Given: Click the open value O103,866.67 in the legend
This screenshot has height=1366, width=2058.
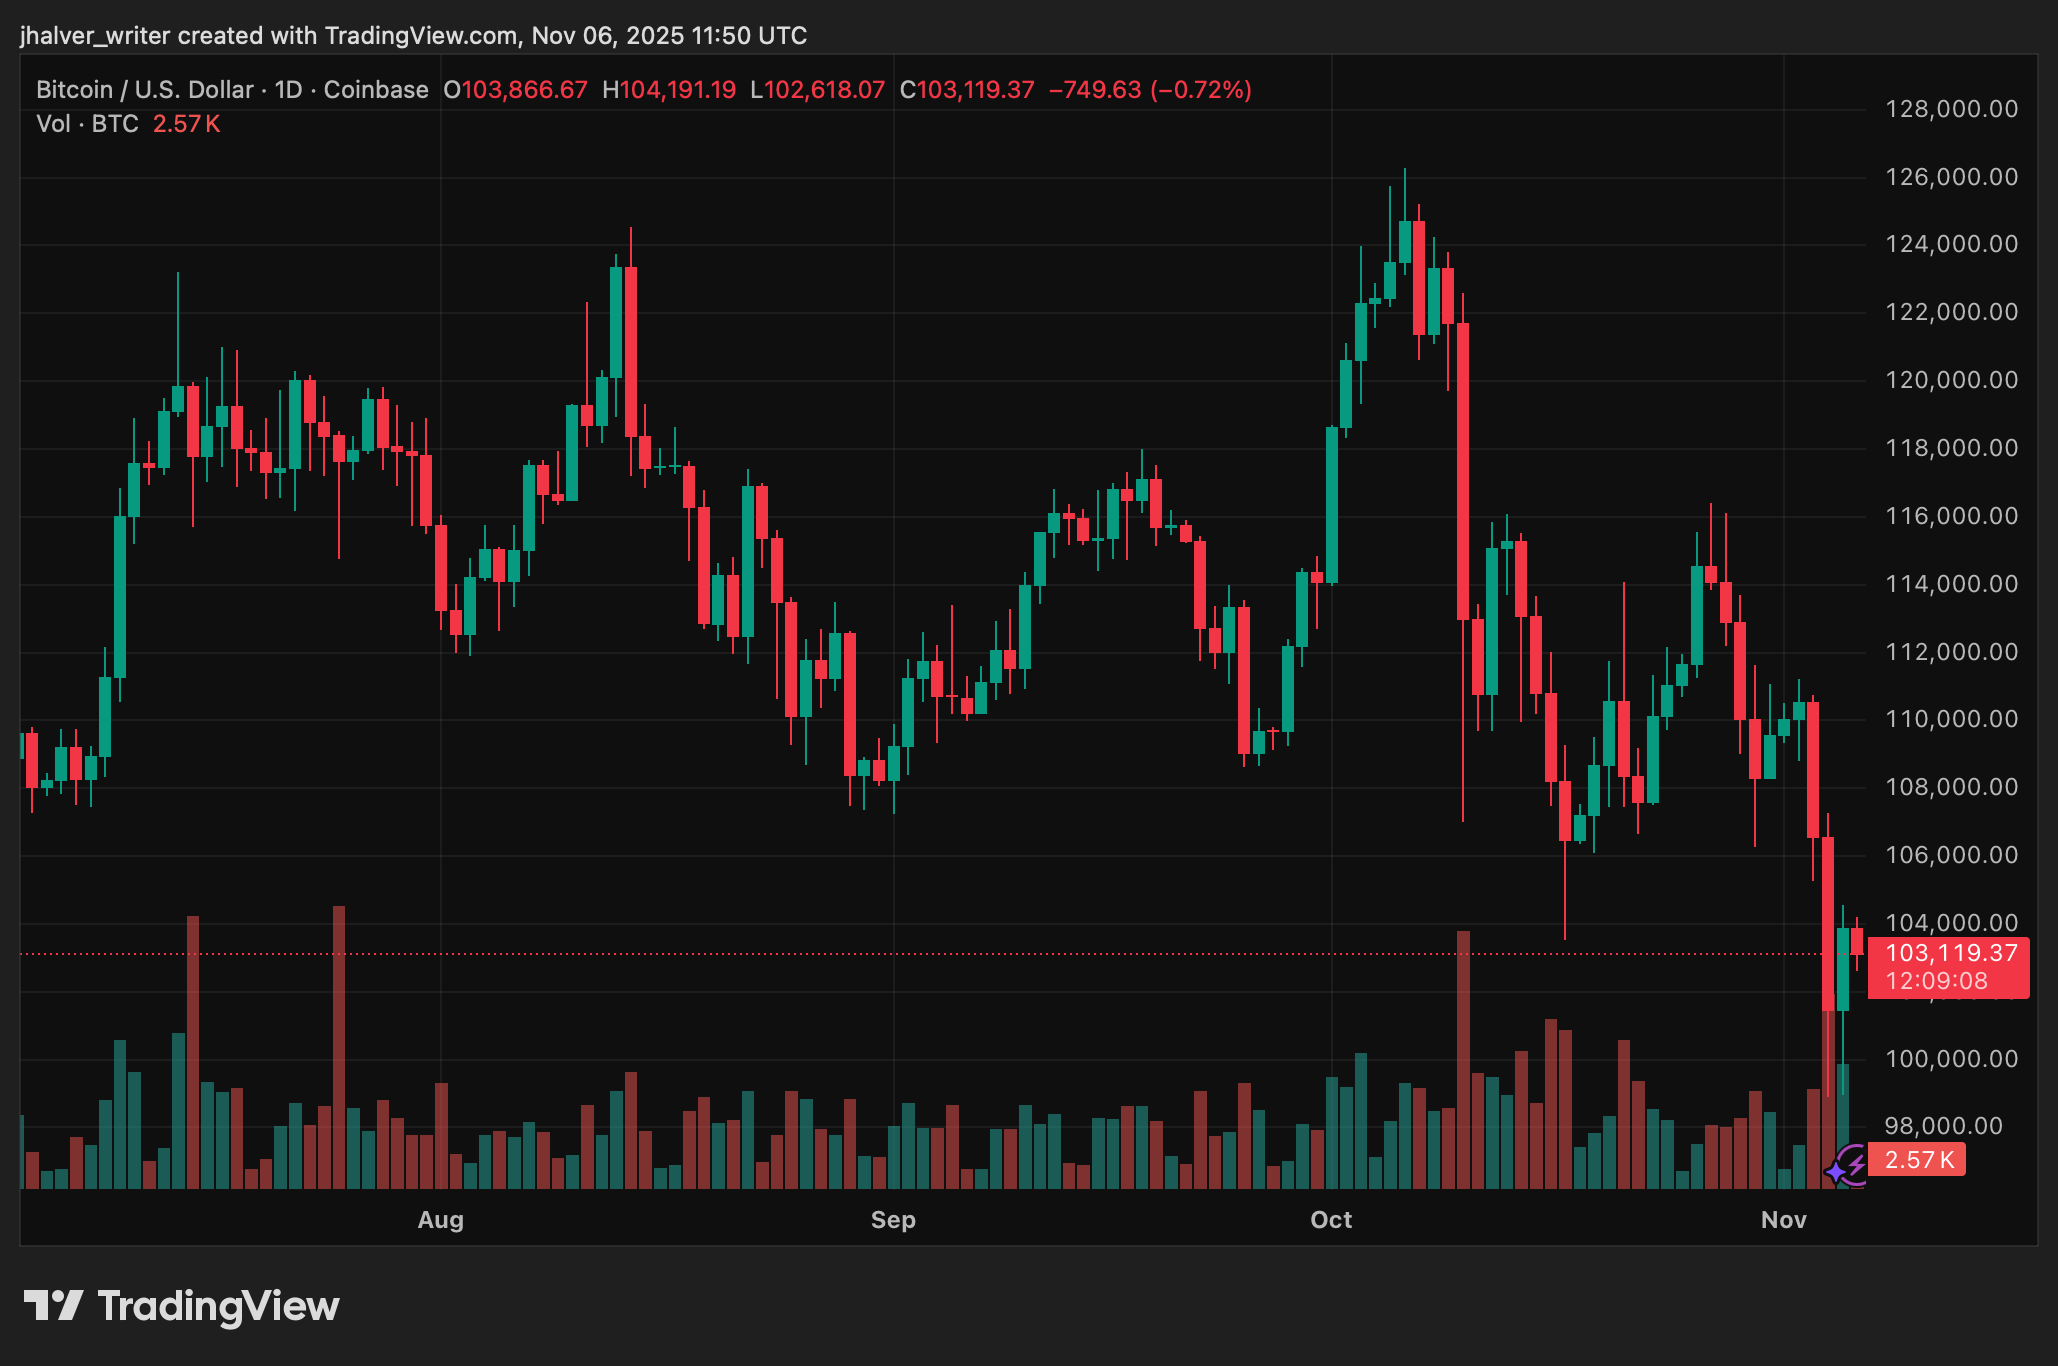Looking at the screenshot, I should click(x=516, y=89).
